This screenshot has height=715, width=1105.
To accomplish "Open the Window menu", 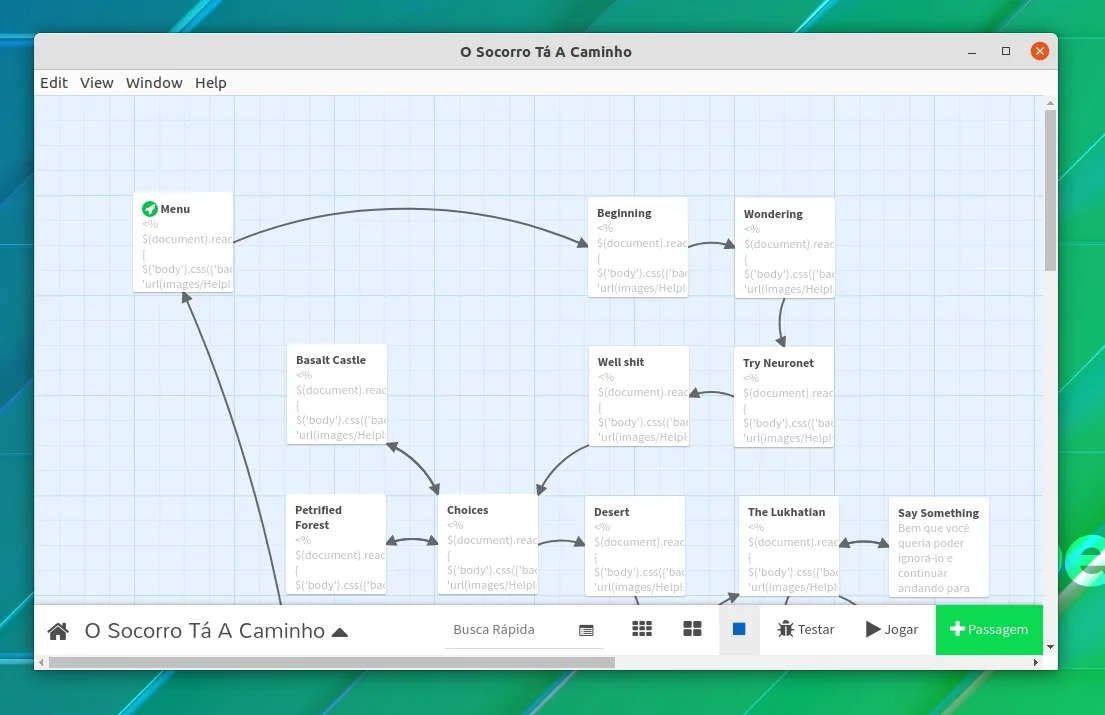I will coord(154,82).
